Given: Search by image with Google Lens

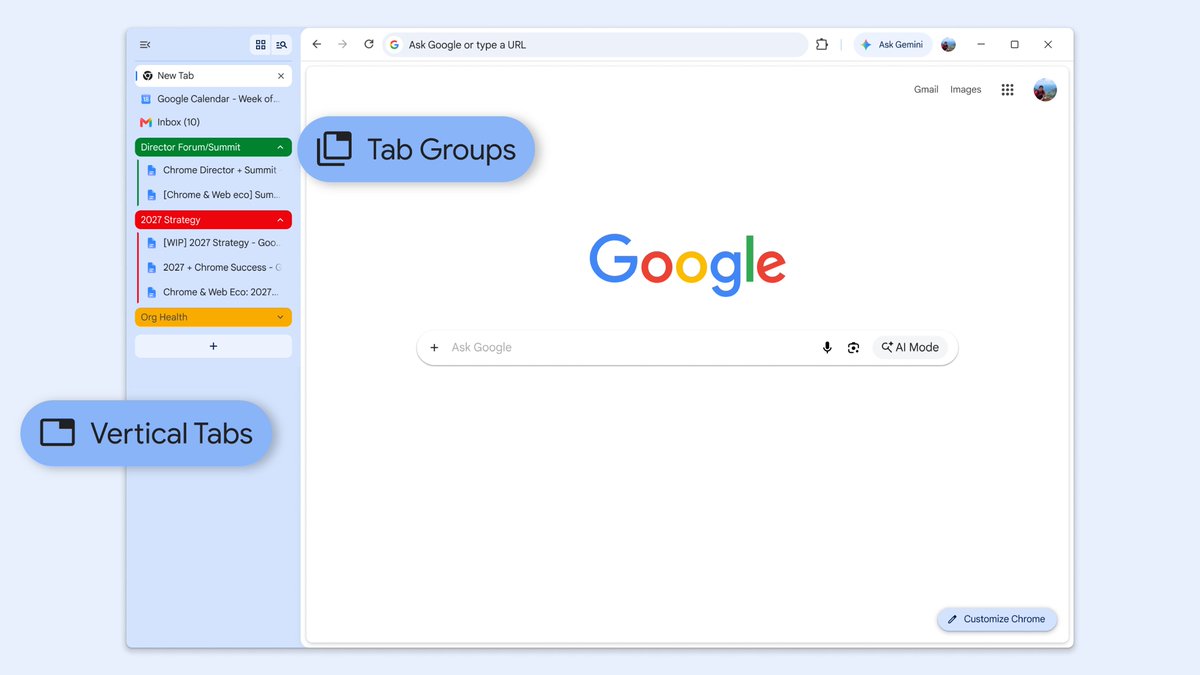Looking at the screenshot, I should tap(853, 348).
